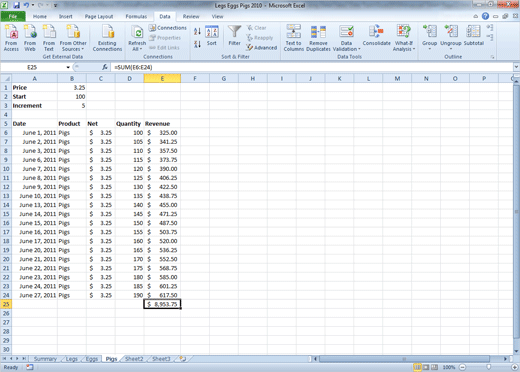This screenshot has height=372, width=520.
Task: Switch to the Home tab
Action: (x=40, y=16)
